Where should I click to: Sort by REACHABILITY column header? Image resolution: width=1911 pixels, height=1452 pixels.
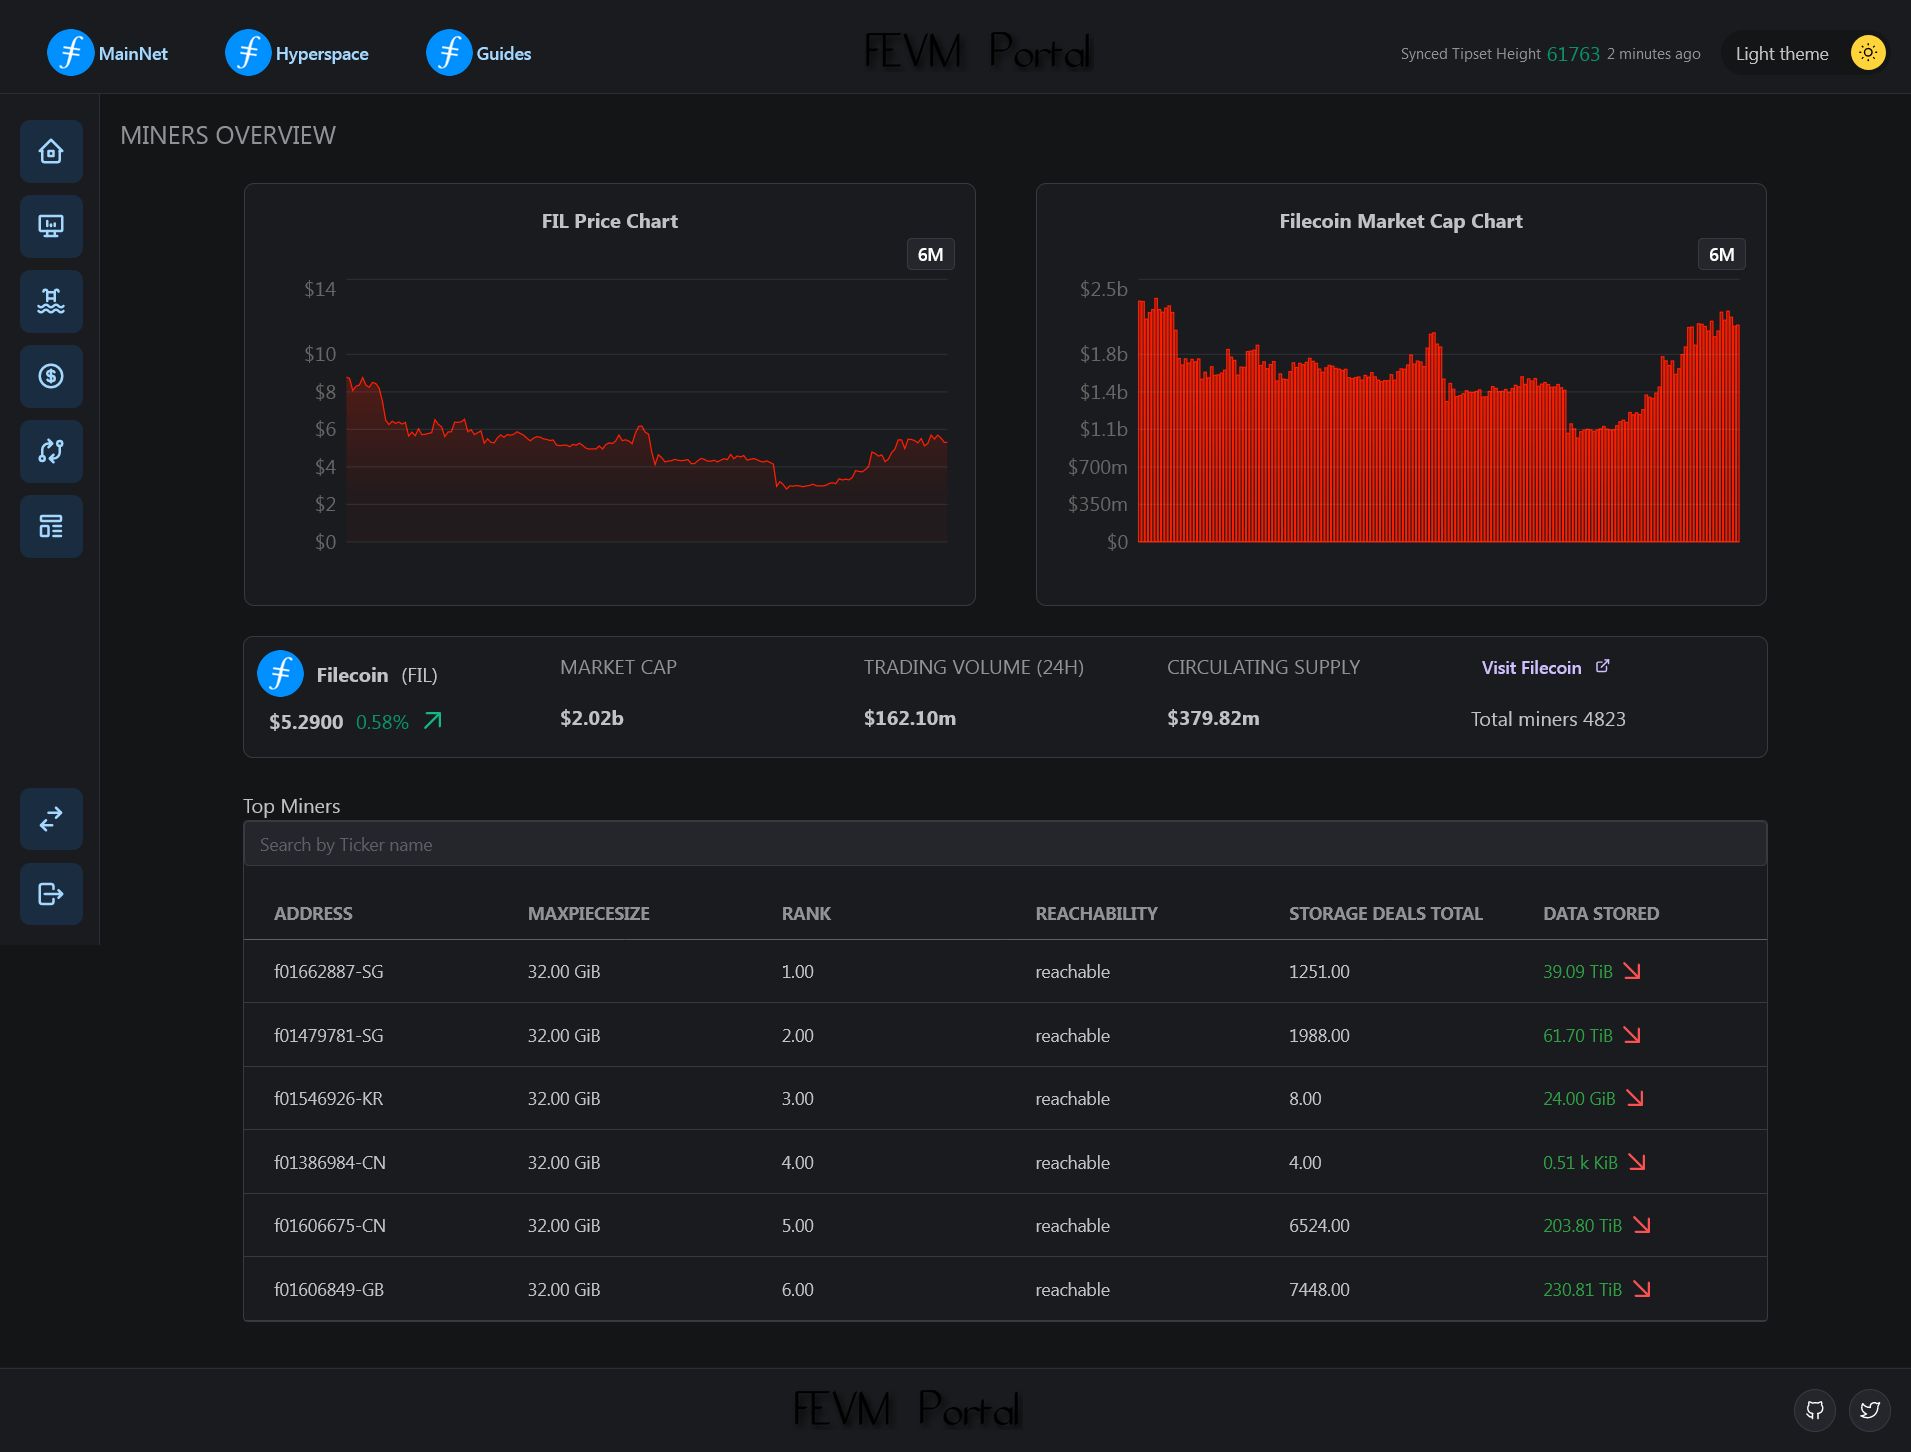1096,913
